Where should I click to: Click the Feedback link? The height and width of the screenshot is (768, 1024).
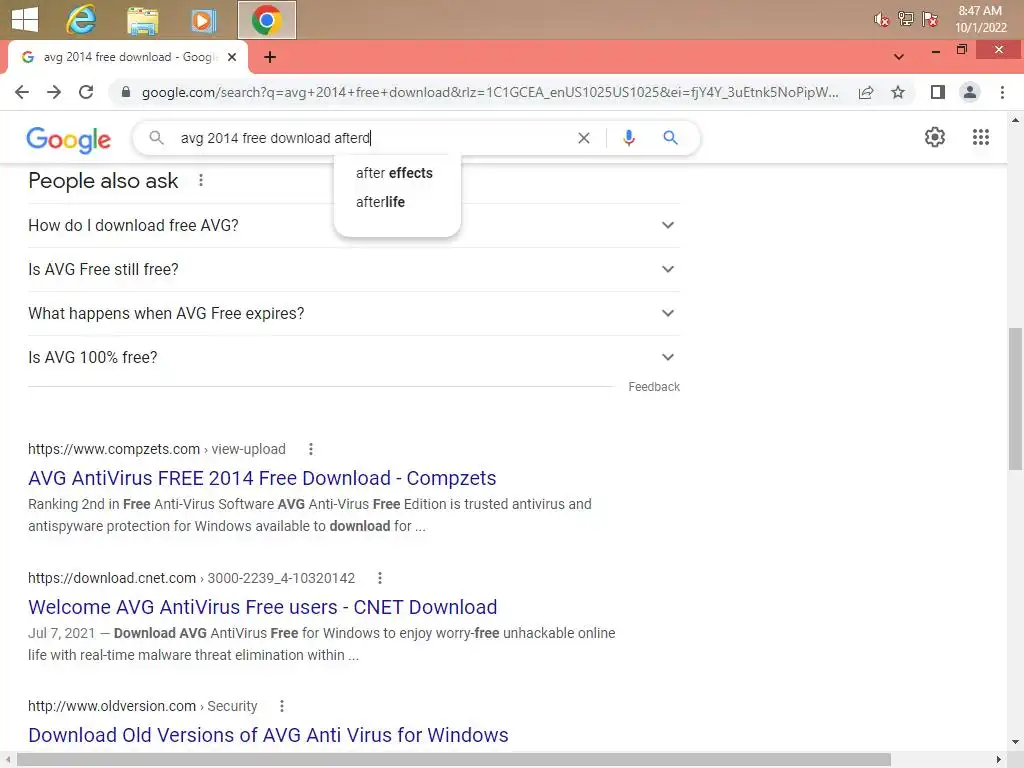pos(654,387)
